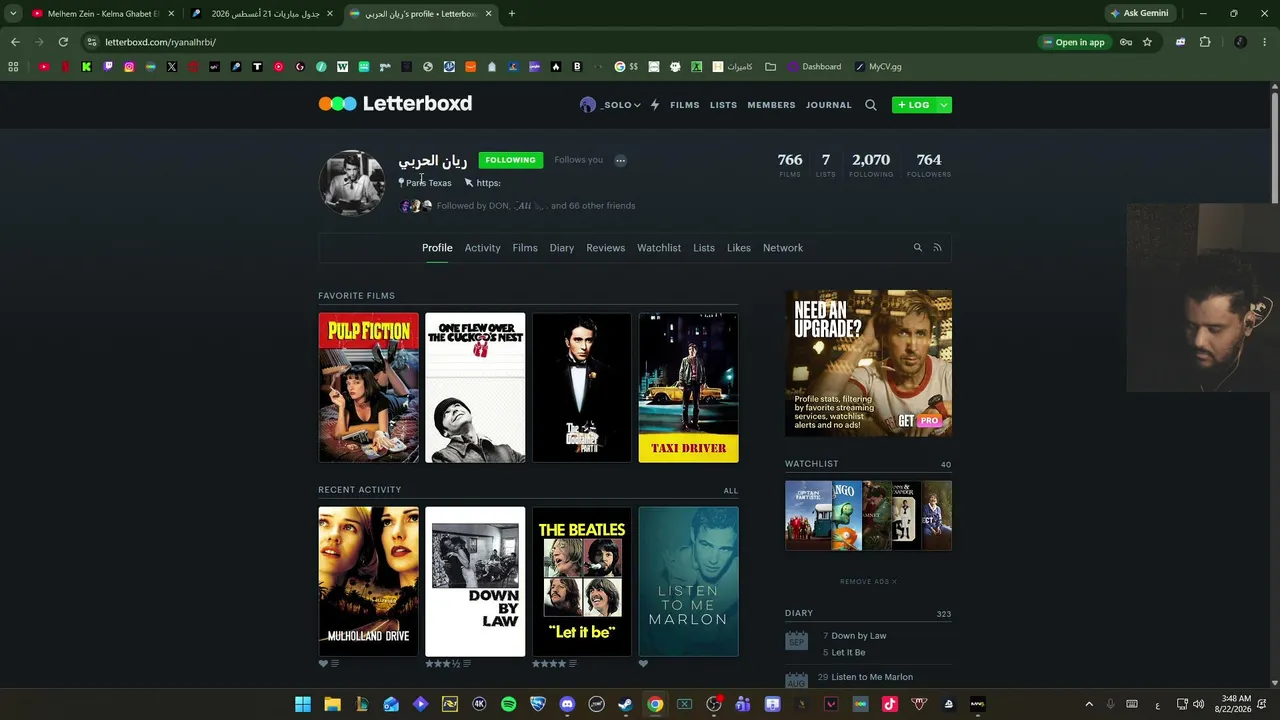Open the Members menu in header
This screenshot has height=720, width=1280.
772,105
